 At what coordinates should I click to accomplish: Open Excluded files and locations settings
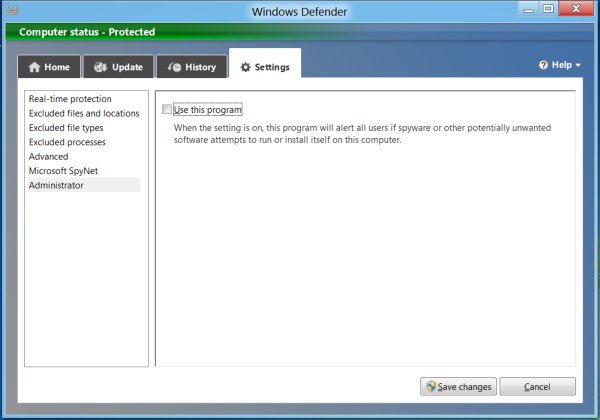(84, 114)
